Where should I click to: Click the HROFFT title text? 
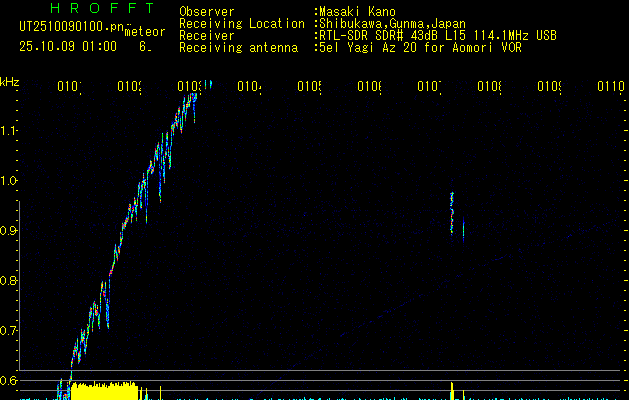(x=102, y=8)
